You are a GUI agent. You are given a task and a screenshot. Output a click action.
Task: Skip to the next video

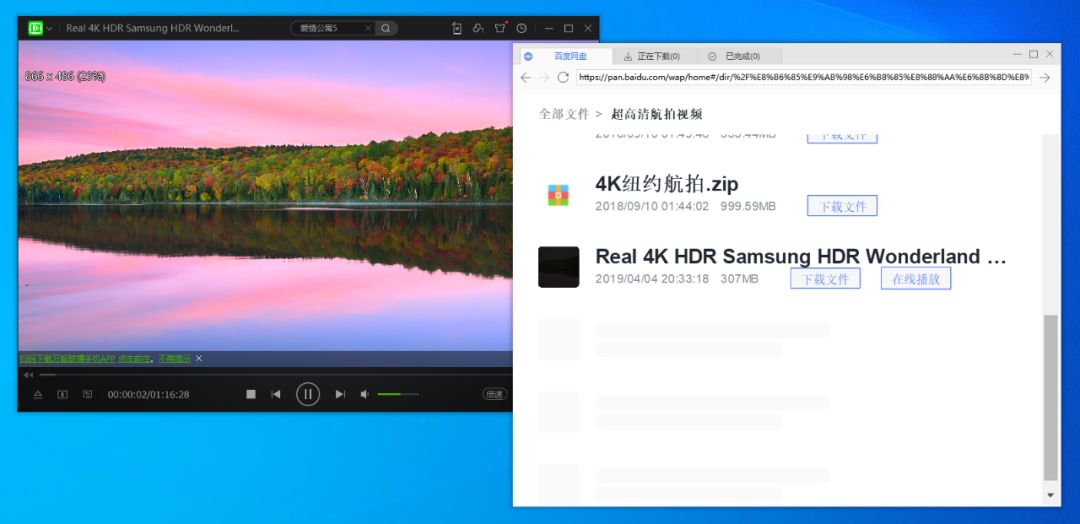pyautogui.click(x=340, y=394)
